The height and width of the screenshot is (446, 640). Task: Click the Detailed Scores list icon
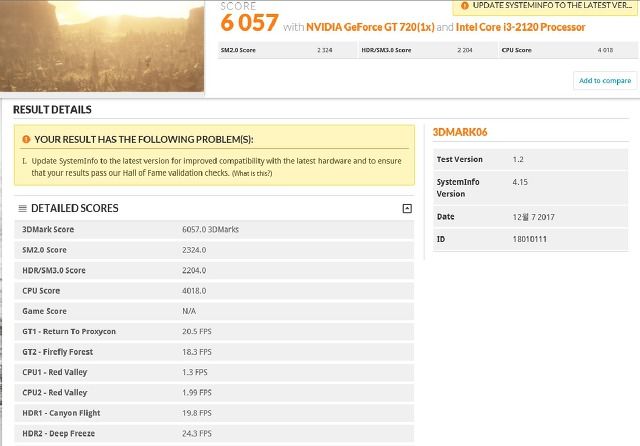click(22, 209)
